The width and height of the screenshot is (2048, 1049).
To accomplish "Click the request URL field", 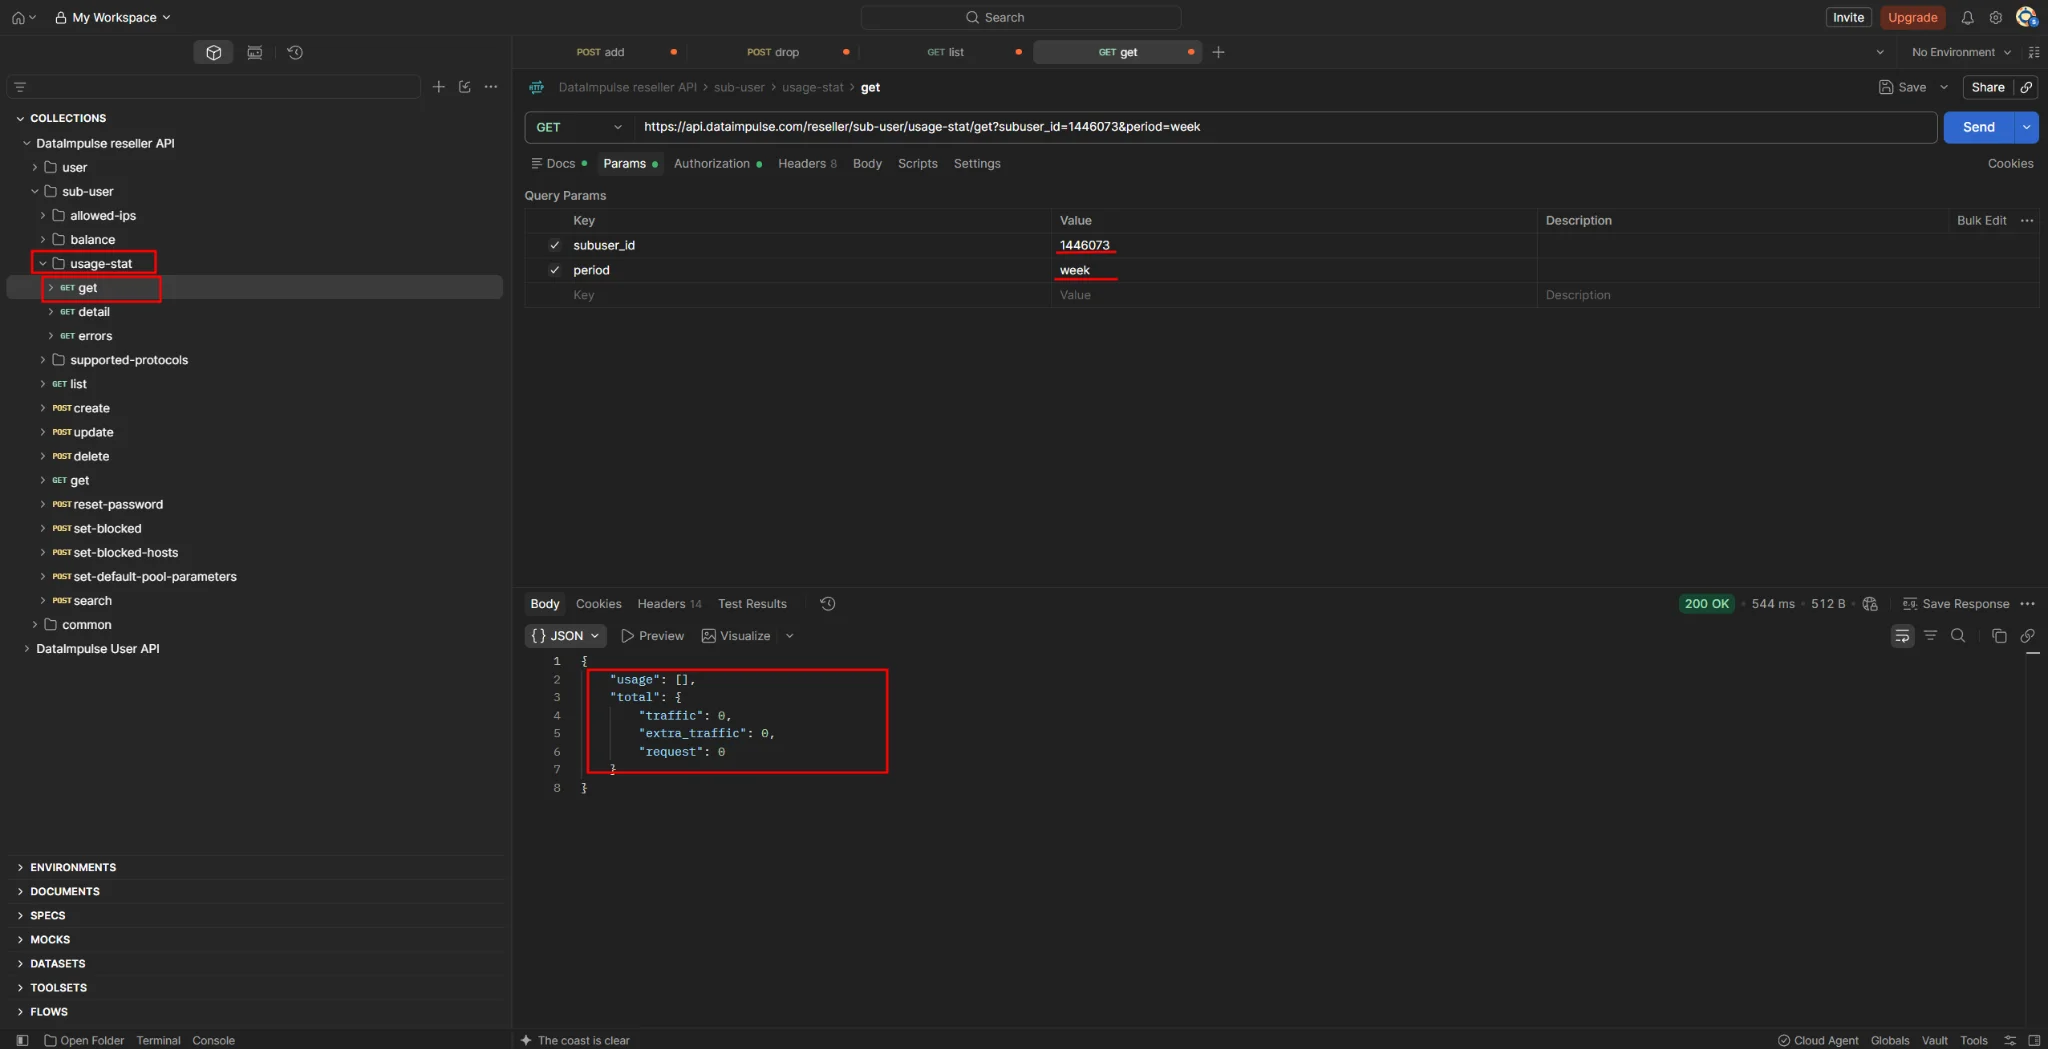I will pos(1285,127).
